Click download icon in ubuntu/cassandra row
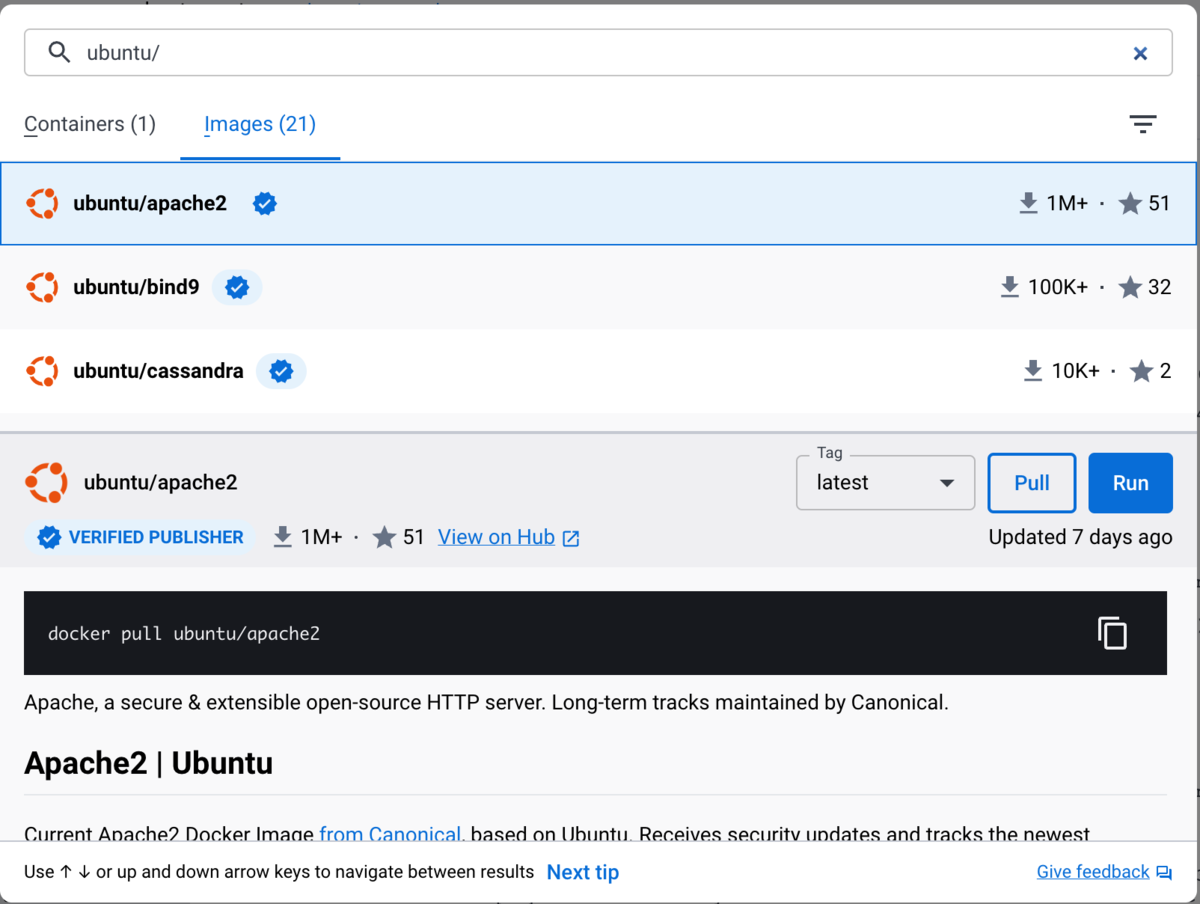1200x904 pixels. tap(1033, 371)
